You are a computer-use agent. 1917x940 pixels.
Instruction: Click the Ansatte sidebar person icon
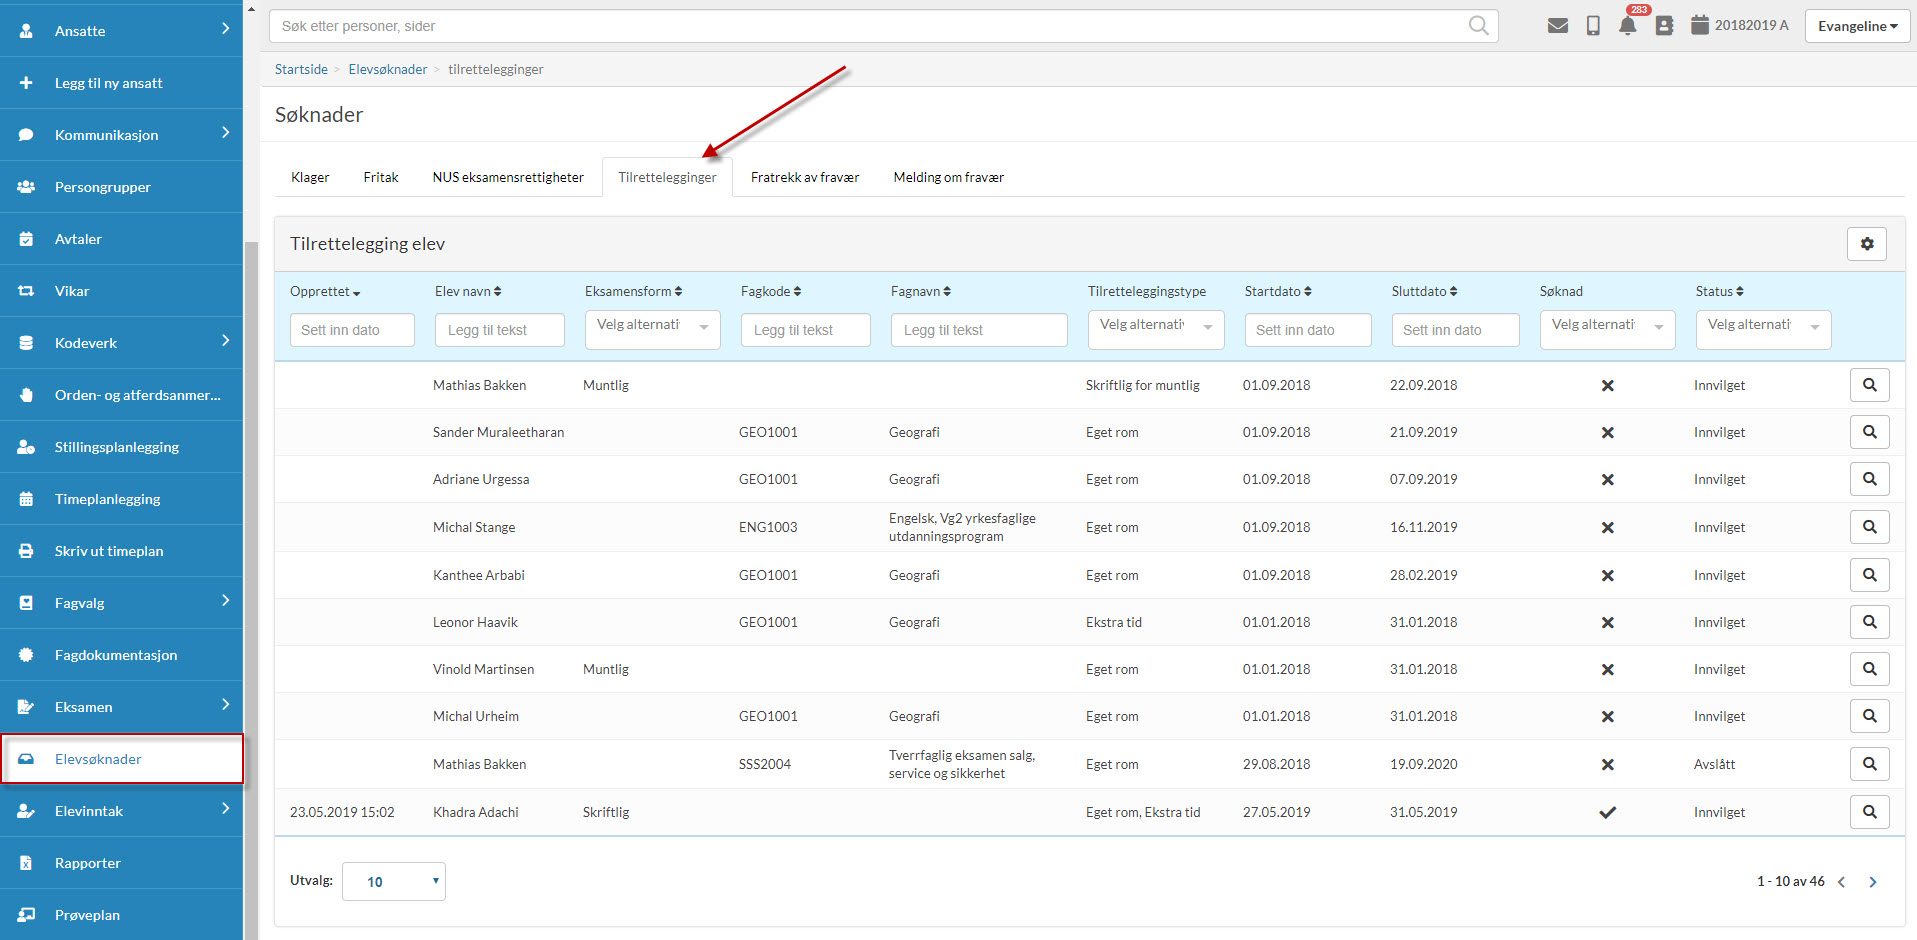click(x=26, y=31)
